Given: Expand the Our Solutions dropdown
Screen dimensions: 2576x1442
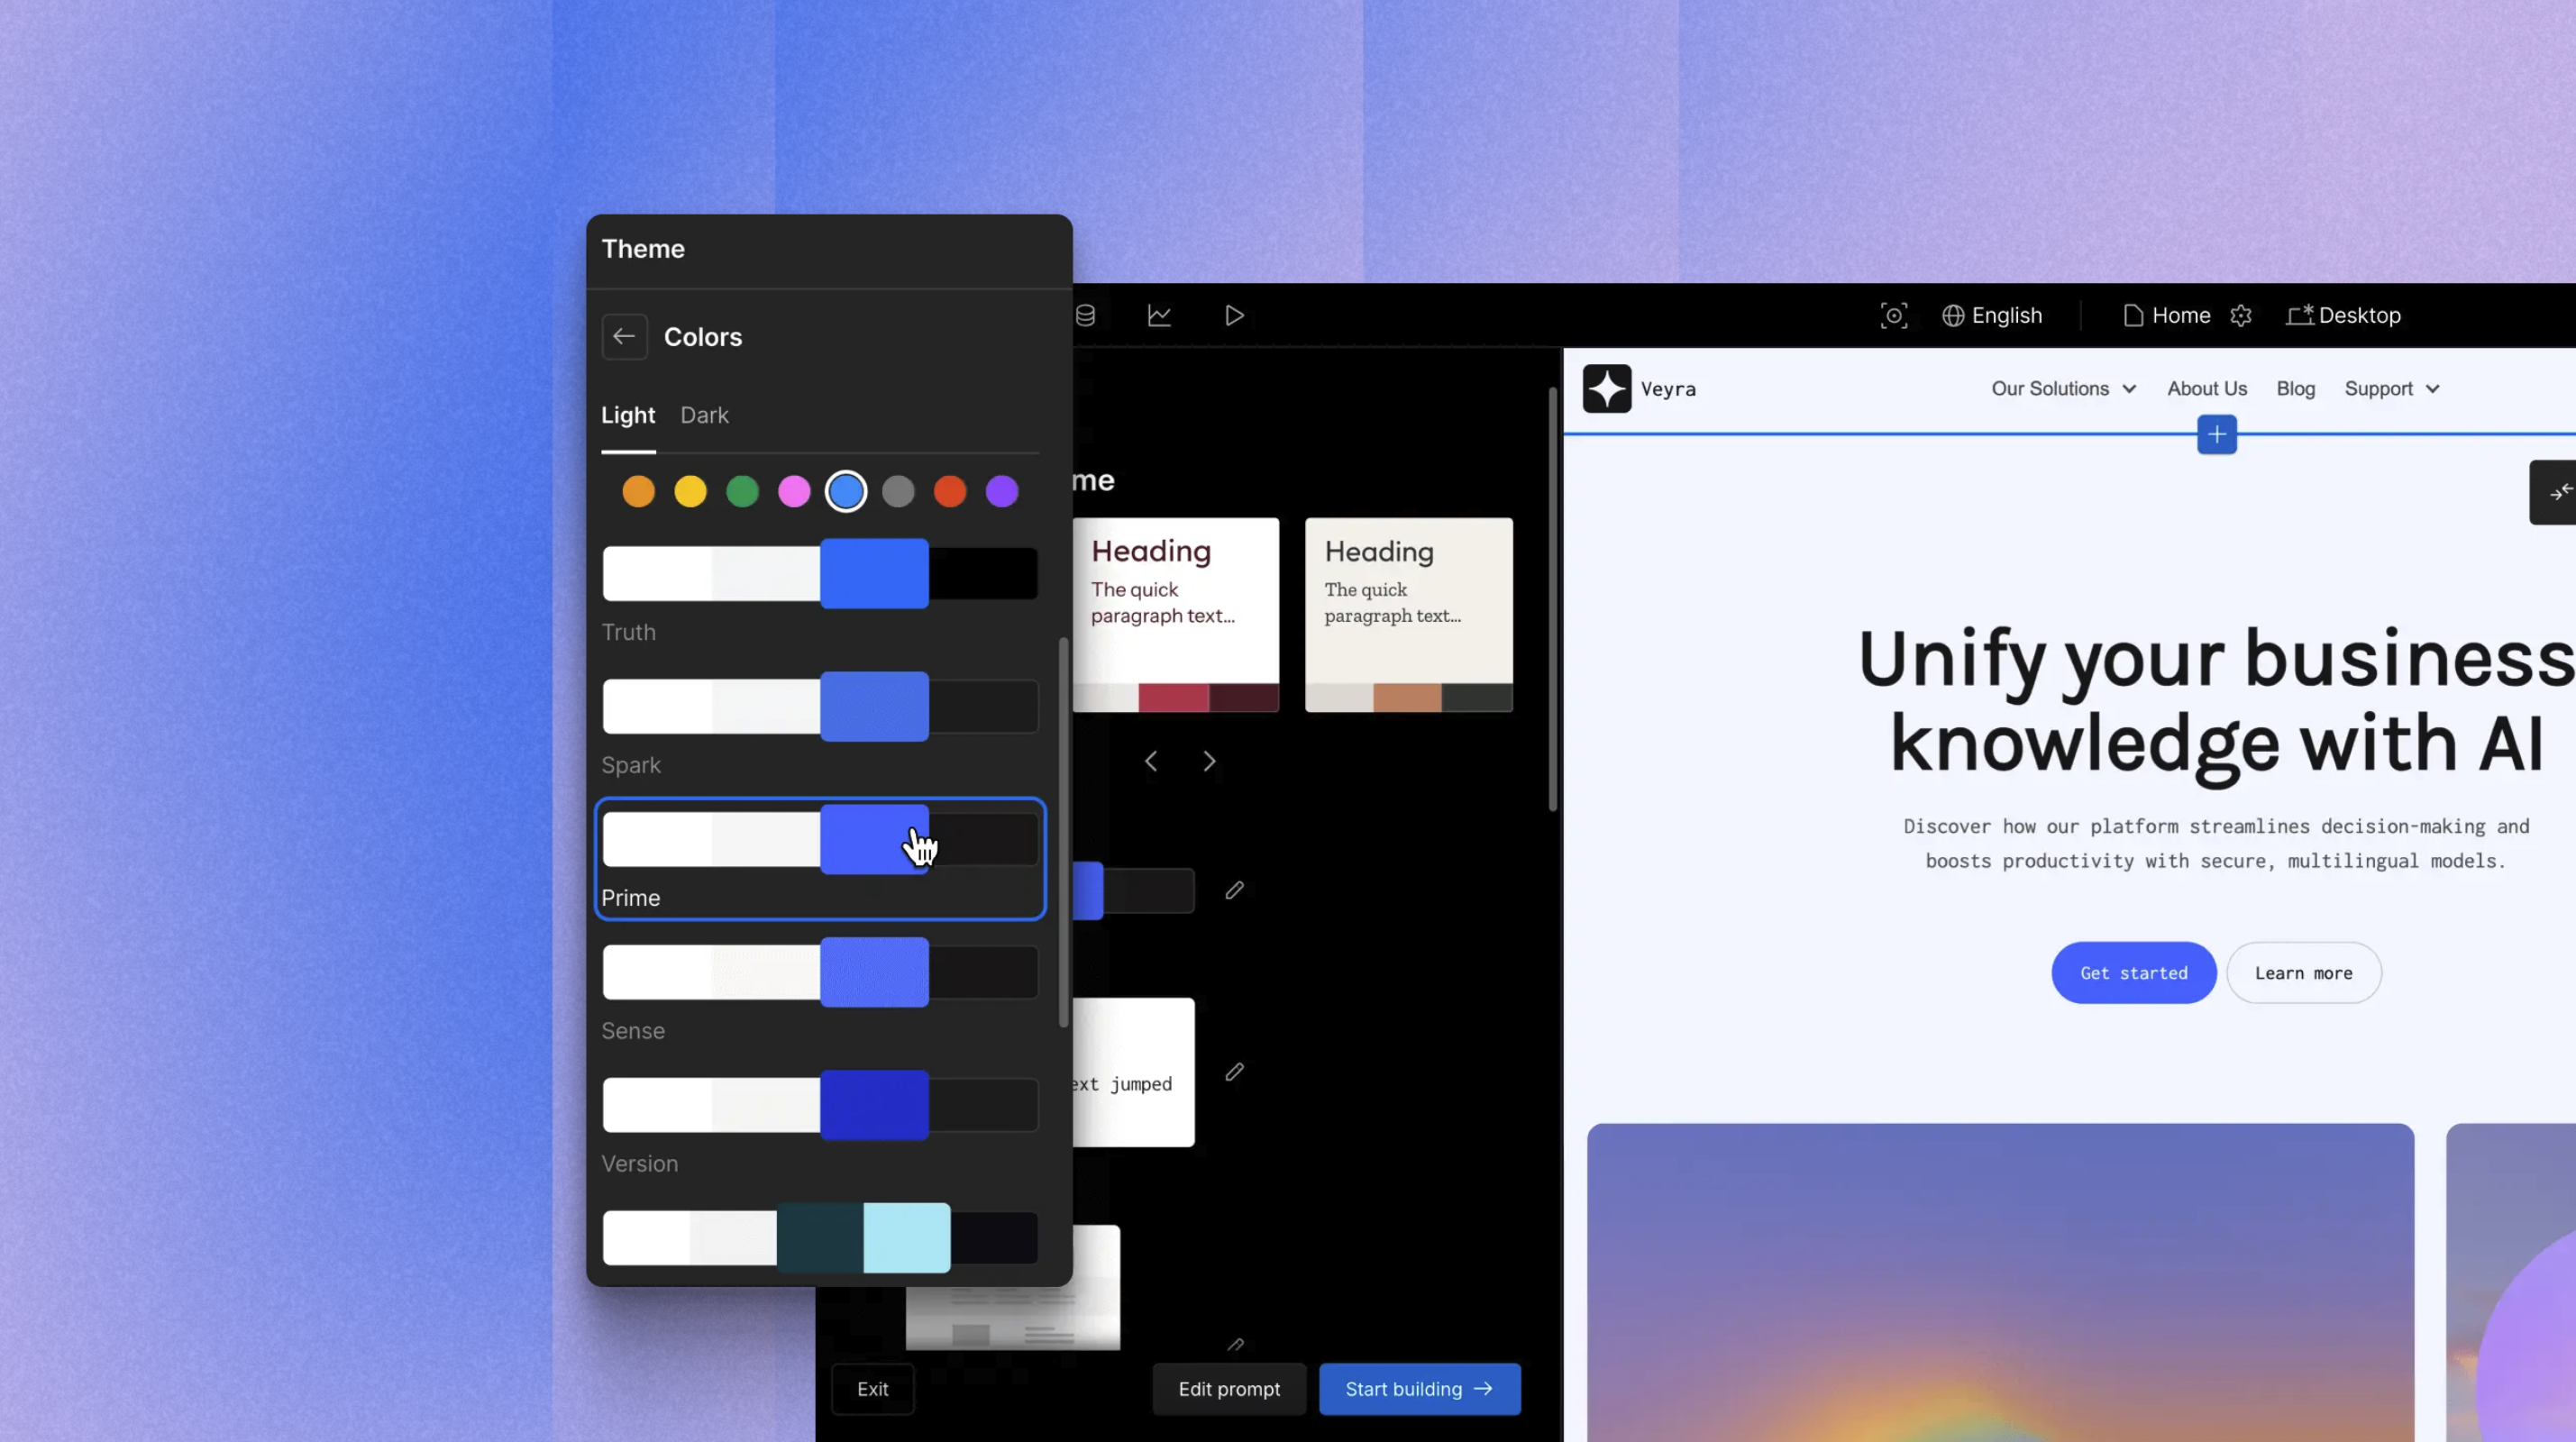Looking at the screenshot, I should pyautogui.click(x=2063, y=388).
